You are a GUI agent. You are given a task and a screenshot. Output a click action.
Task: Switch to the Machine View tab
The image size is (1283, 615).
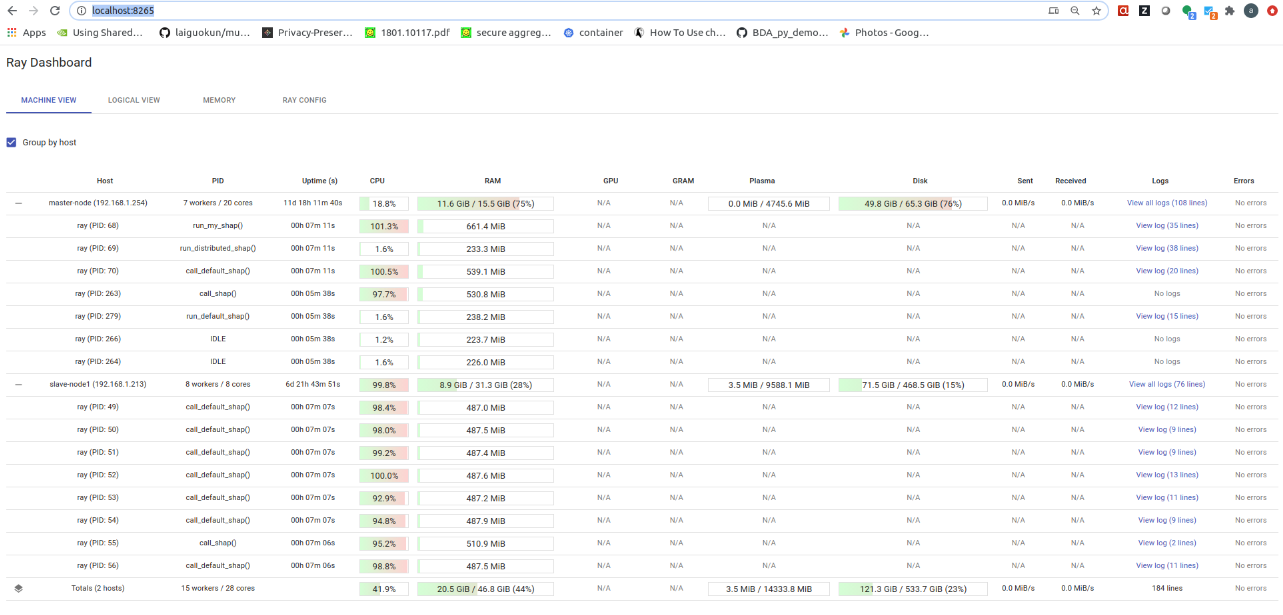pos(49,100)
